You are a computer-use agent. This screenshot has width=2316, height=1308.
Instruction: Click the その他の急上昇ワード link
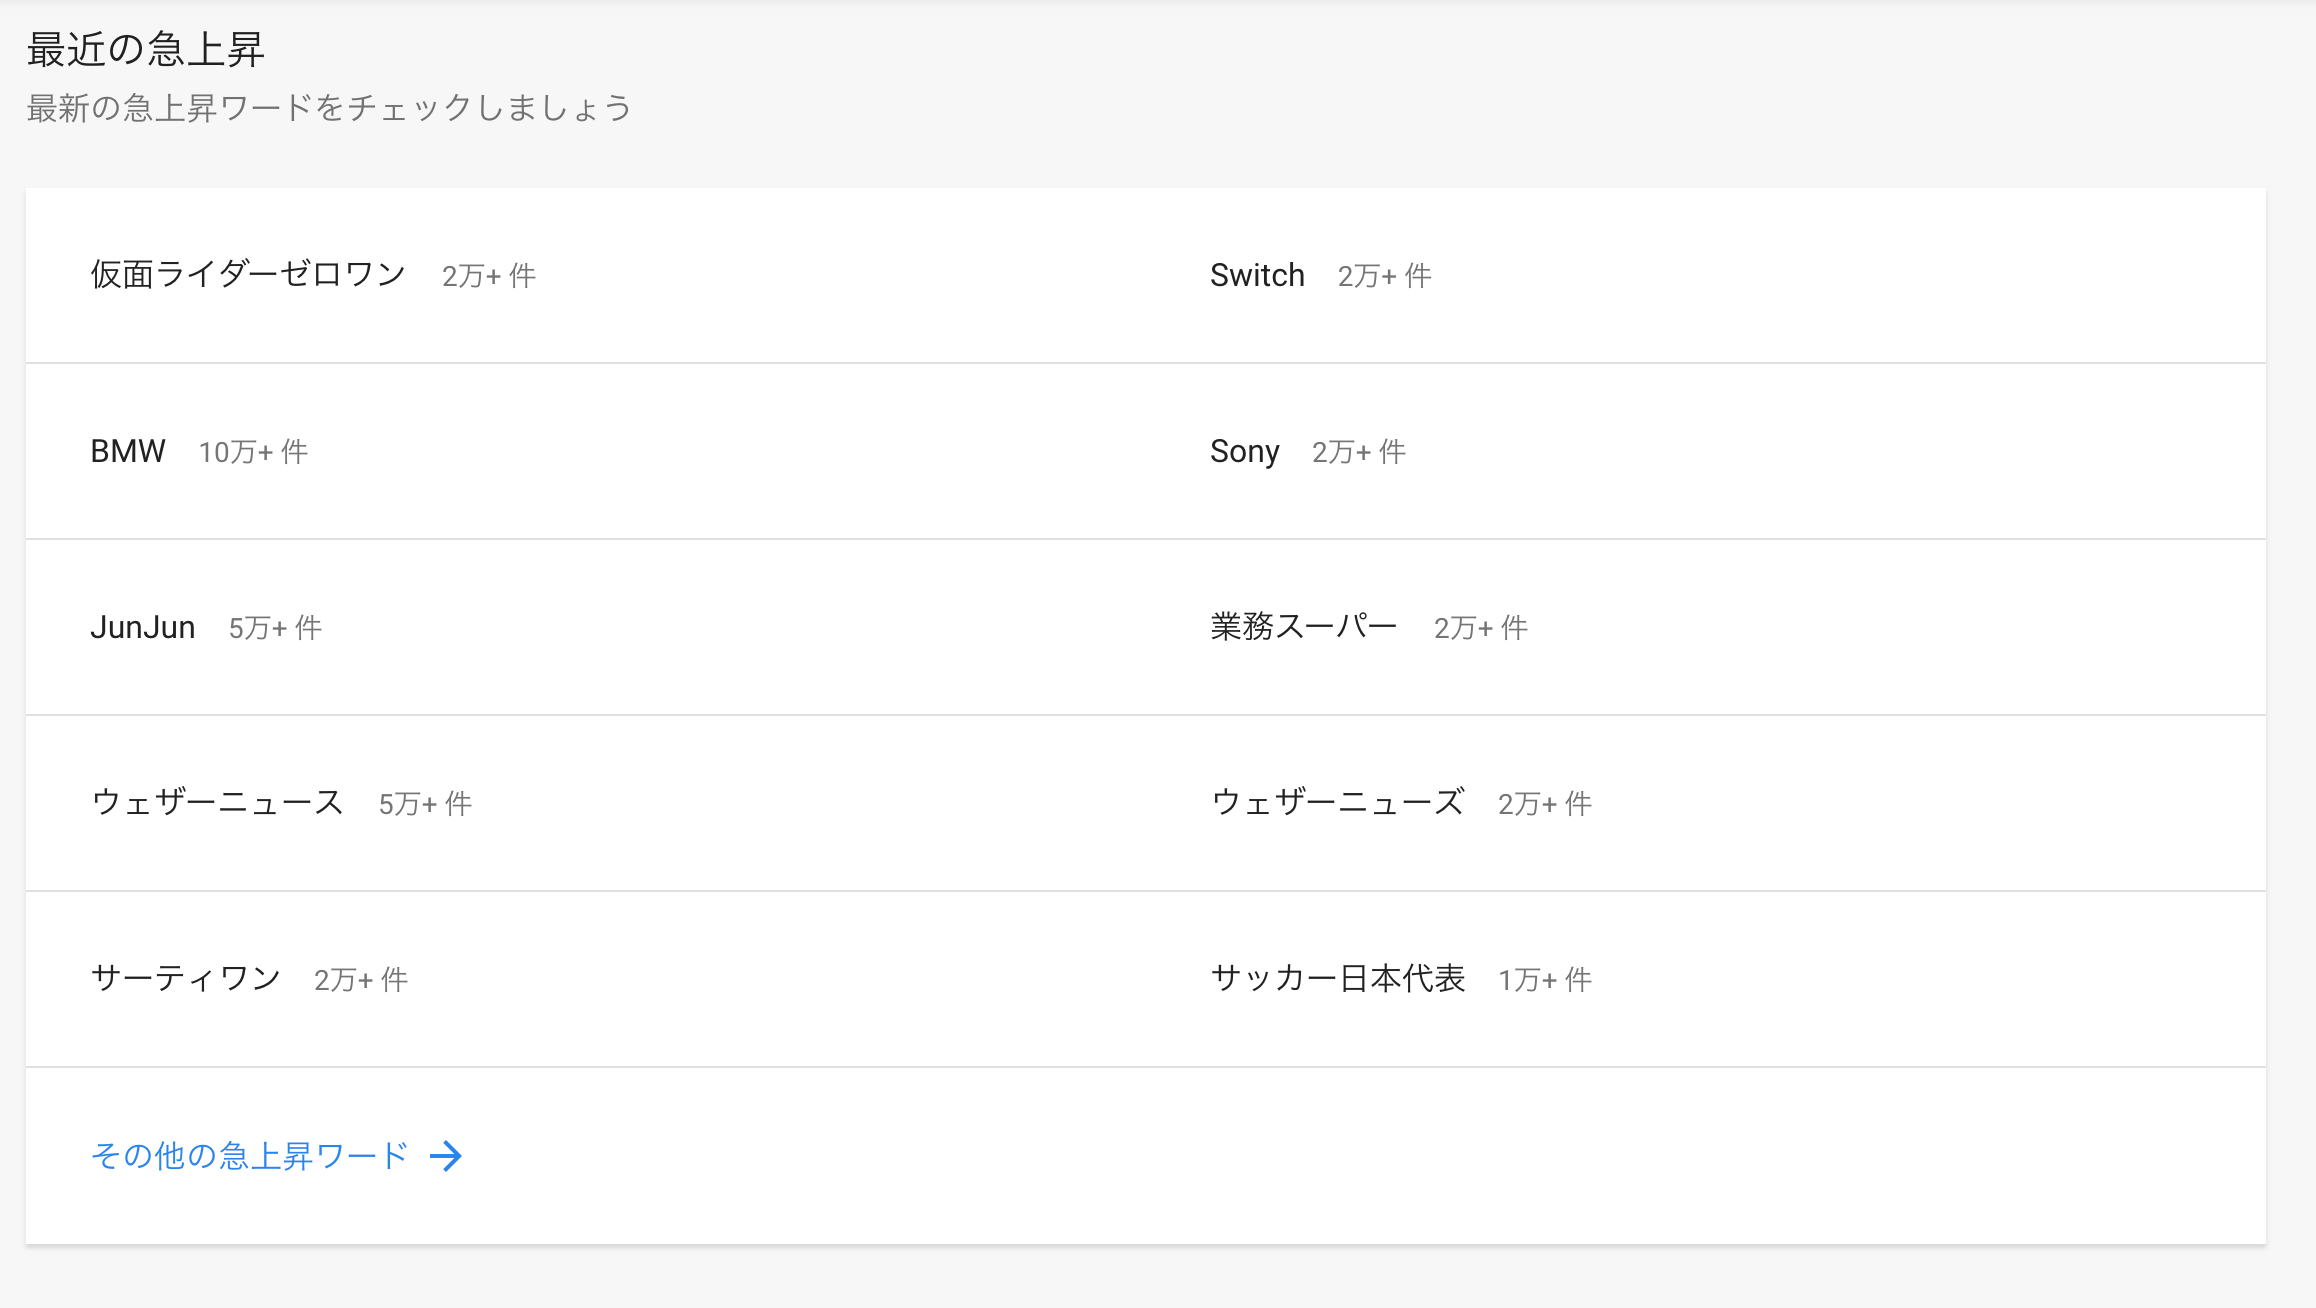click(x=250, y=1156)
